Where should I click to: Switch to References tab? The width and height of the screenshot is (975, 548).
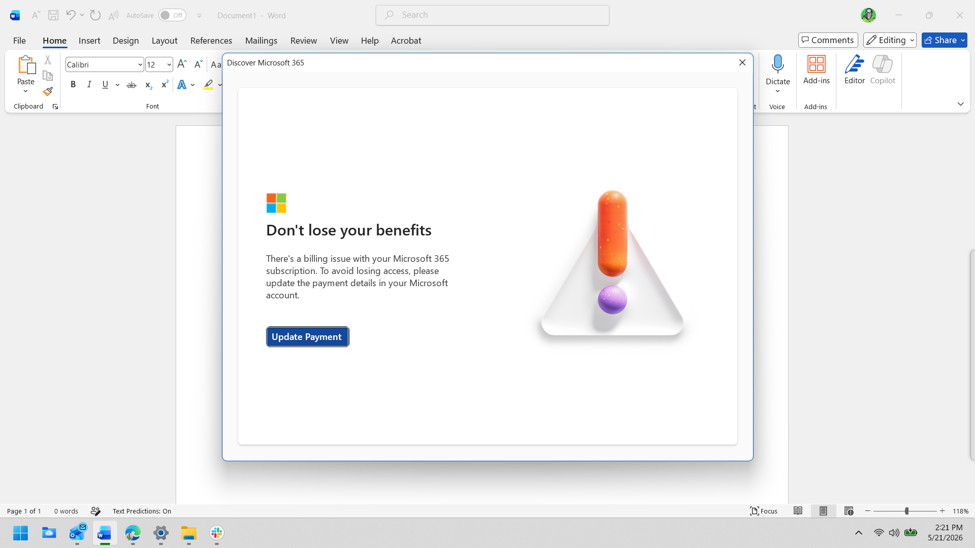click(211, 40)
